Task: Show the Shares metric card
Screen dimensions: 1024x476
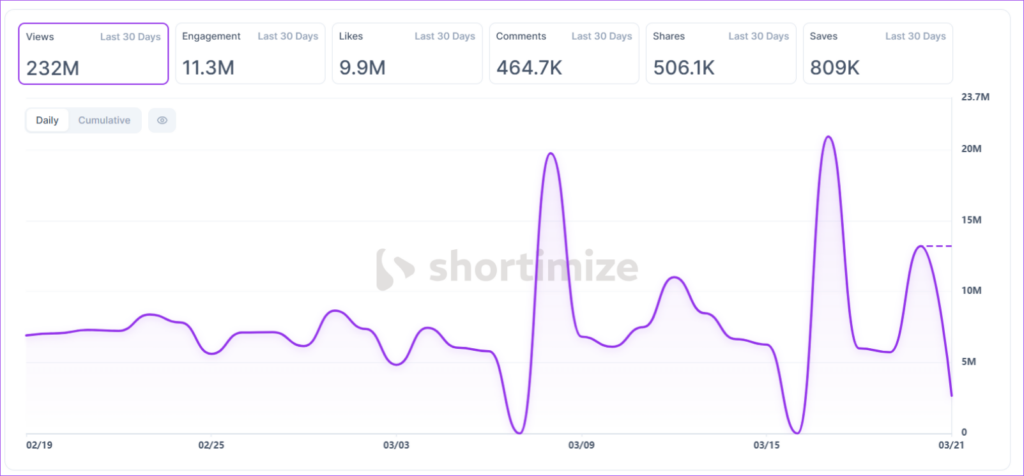Action: (x=720, y=53)
